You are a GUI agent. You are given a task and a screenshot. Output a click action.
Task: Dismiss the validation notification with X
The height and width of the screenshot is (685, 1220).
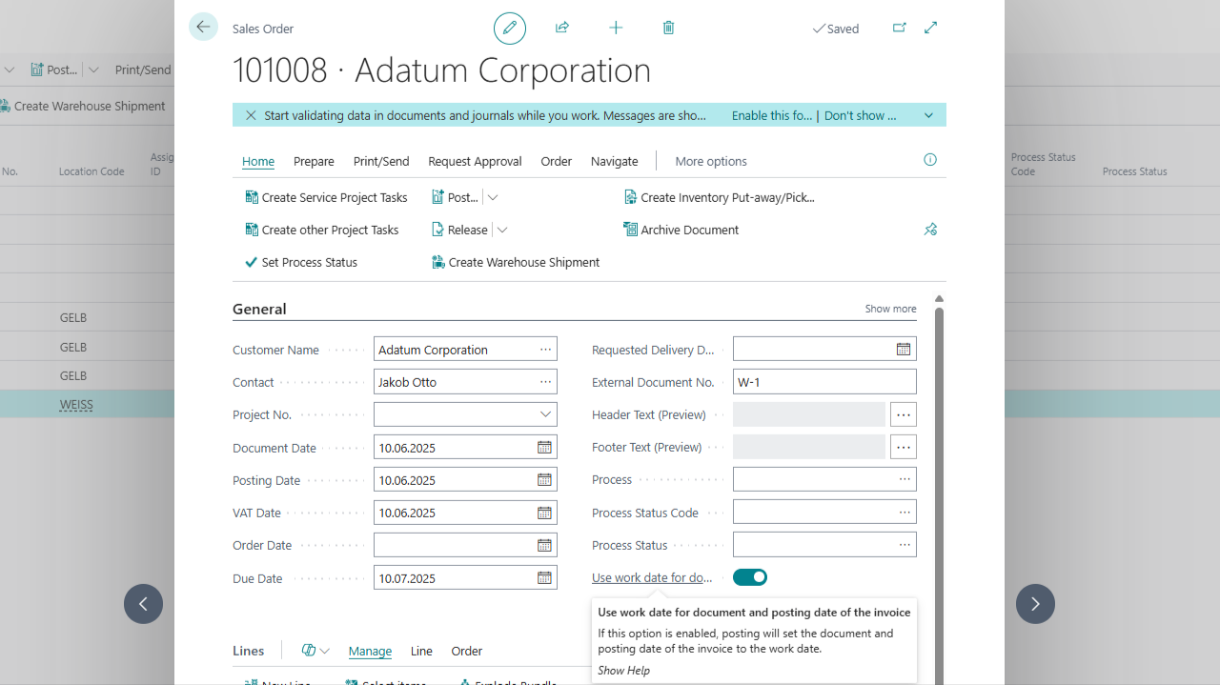point(251,115)
